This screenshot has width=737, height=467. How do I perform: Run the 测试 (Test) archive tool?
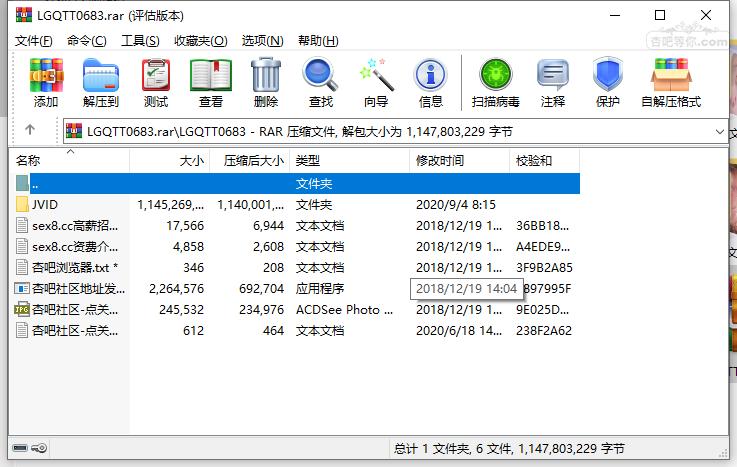[156, 75]
